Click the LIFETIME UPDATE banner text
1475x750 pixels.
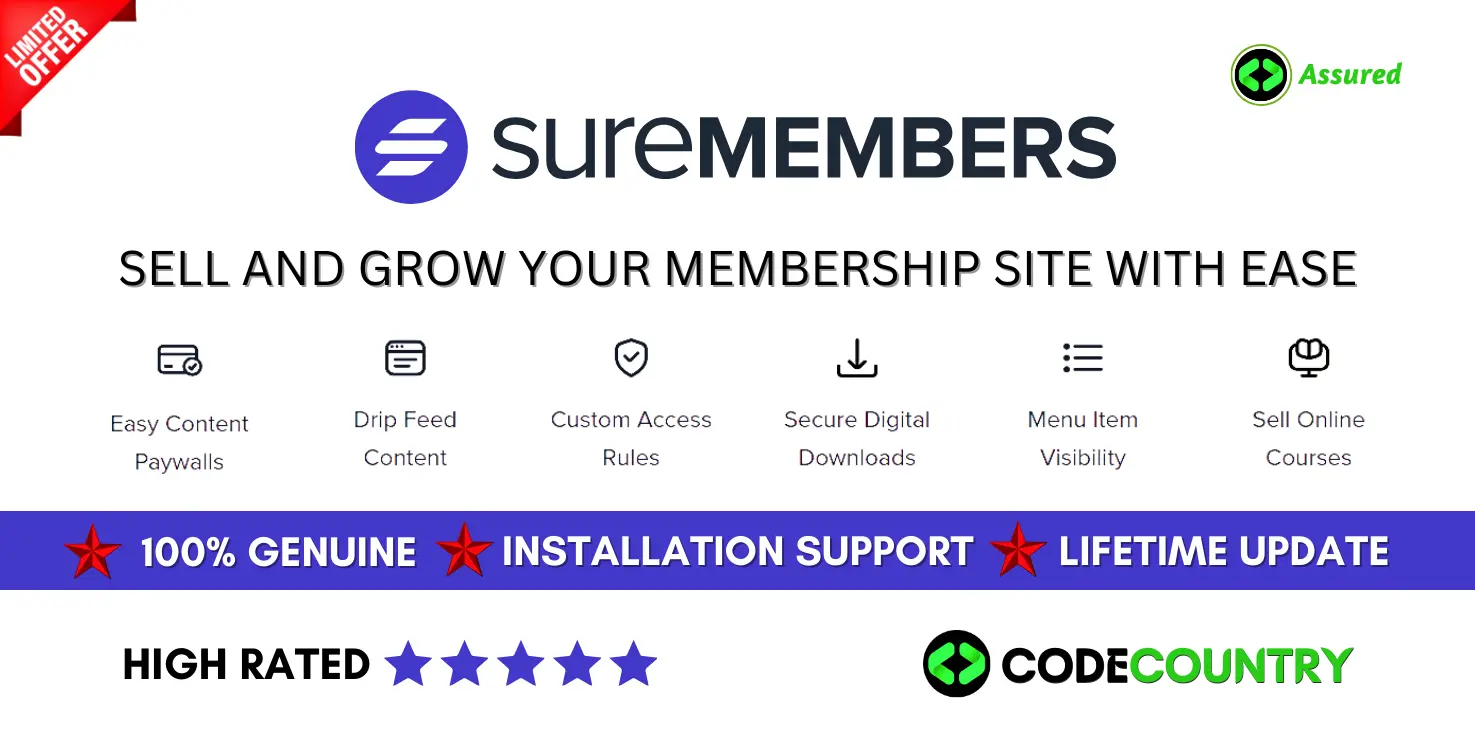(1224, 551)
